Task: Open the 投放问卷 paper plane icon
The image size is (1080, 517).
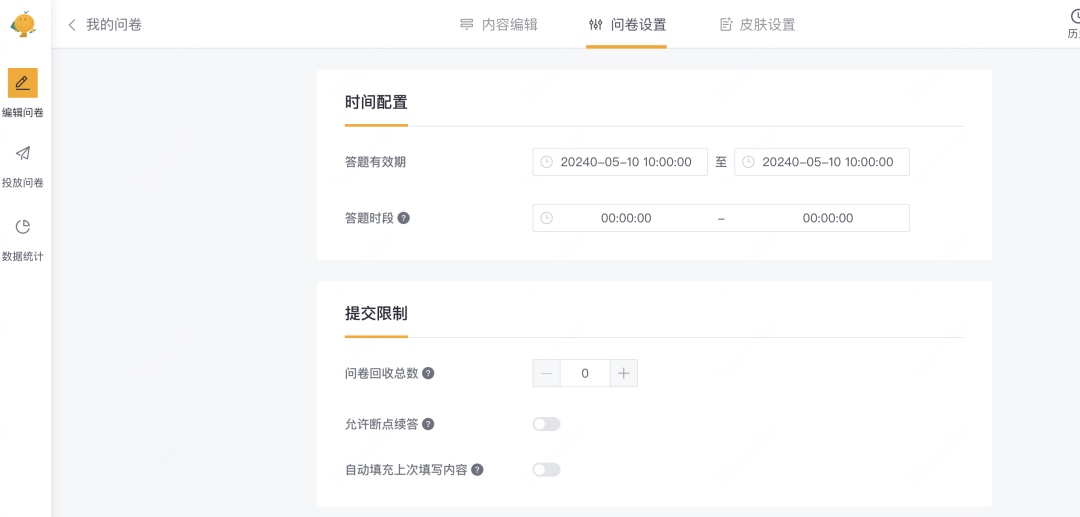Action: coord(23,153)
